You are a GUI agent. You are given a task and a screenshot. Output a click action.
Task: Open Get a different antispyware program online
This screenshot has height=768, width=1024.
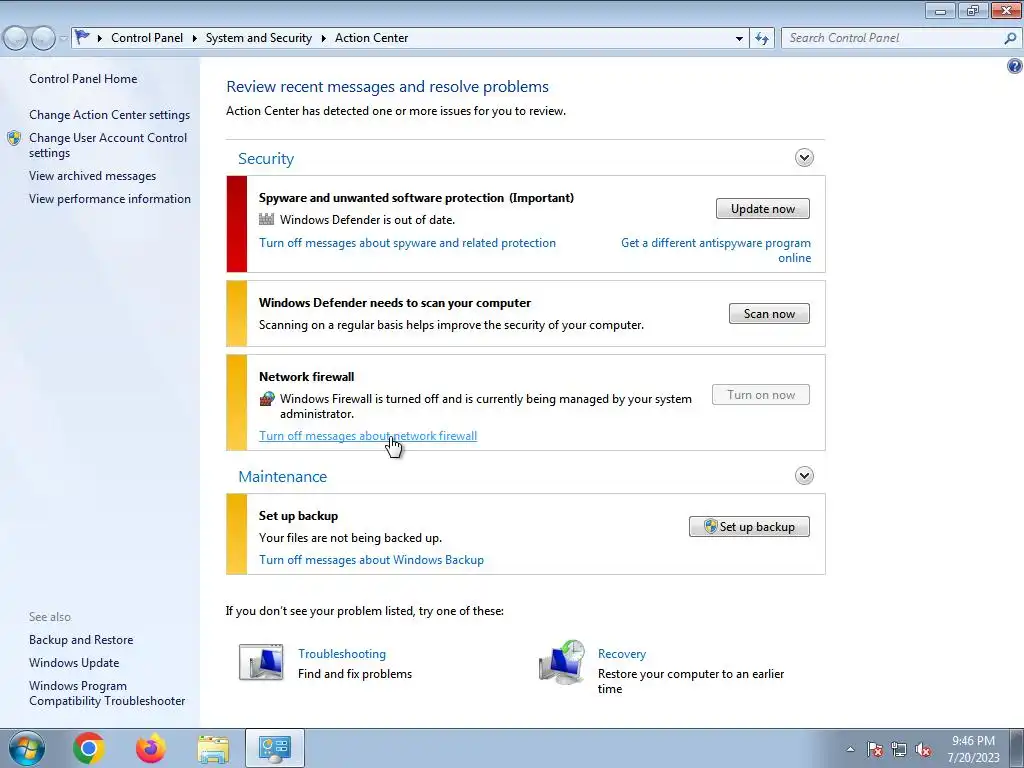(x=716, y=250)
